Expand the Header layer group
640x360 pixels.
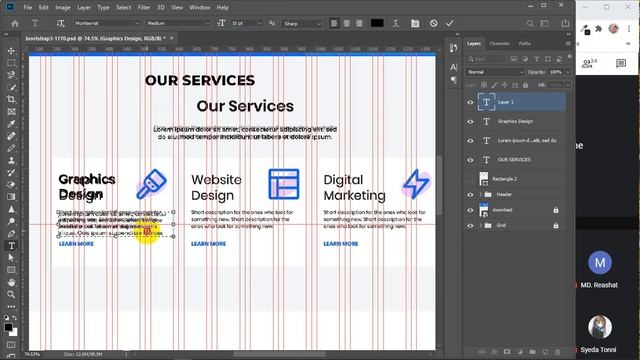click(480, 195)
